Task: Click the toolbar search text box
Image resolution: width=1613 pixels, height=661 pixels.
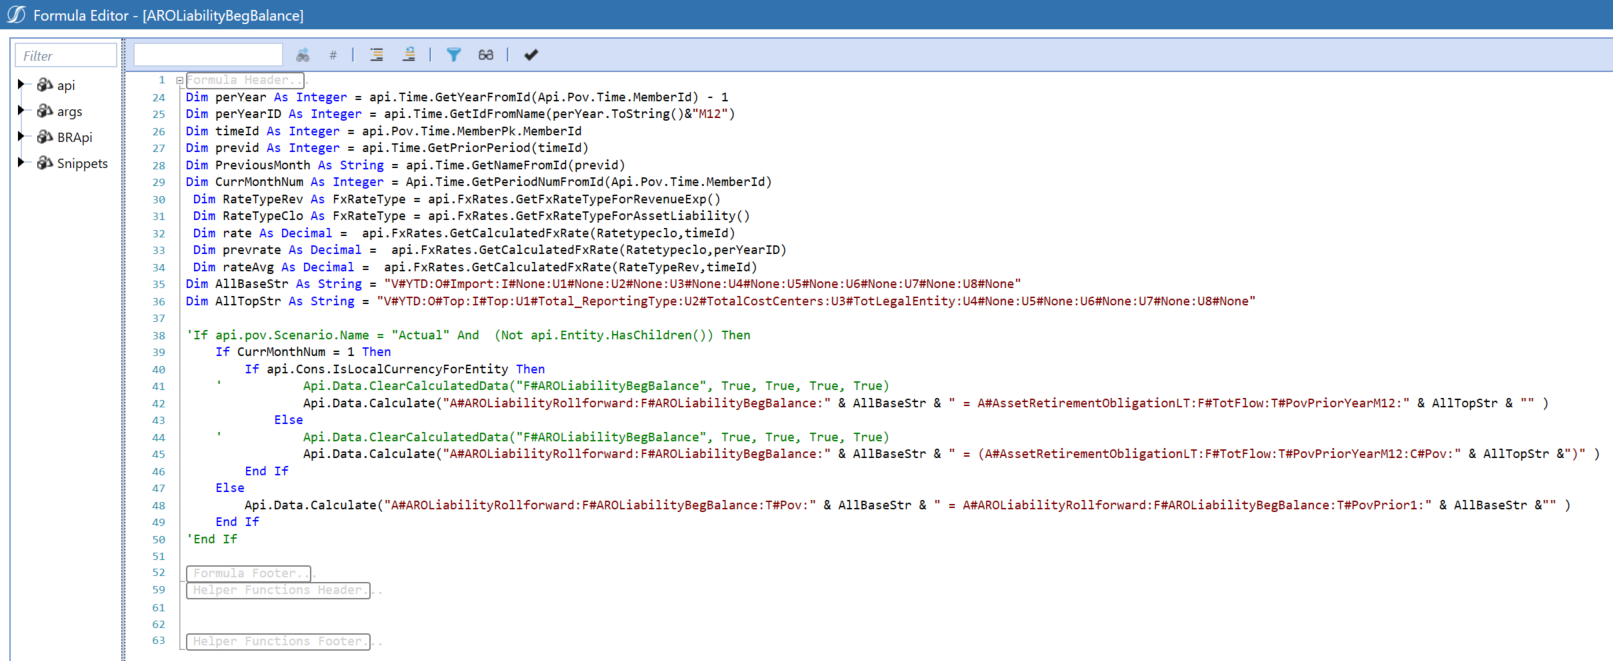Action: (208, 55)
